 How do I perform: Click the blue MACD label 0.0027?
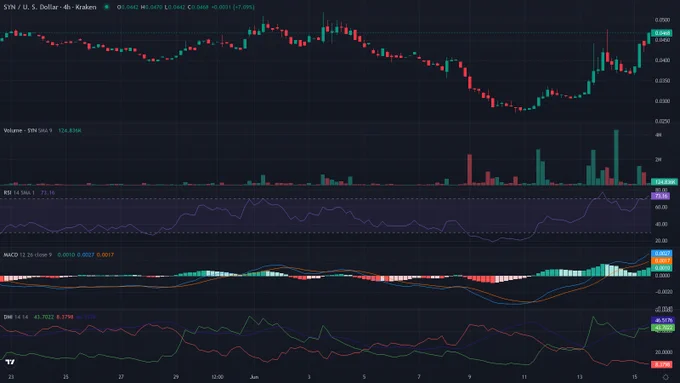(x=662, y=253)
